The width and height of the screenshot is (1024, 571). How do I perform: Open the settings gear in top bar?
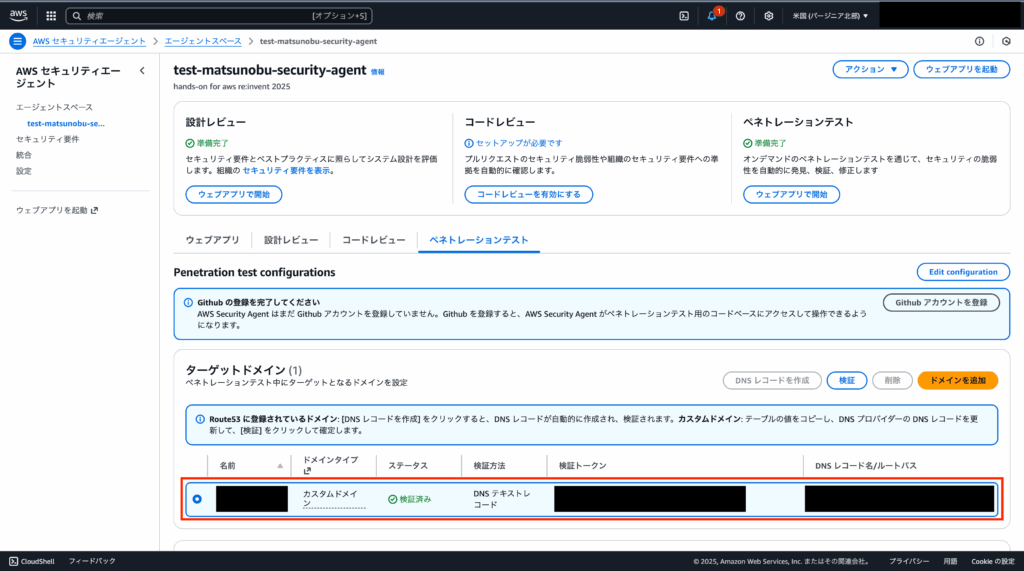[x=768, y=16]
